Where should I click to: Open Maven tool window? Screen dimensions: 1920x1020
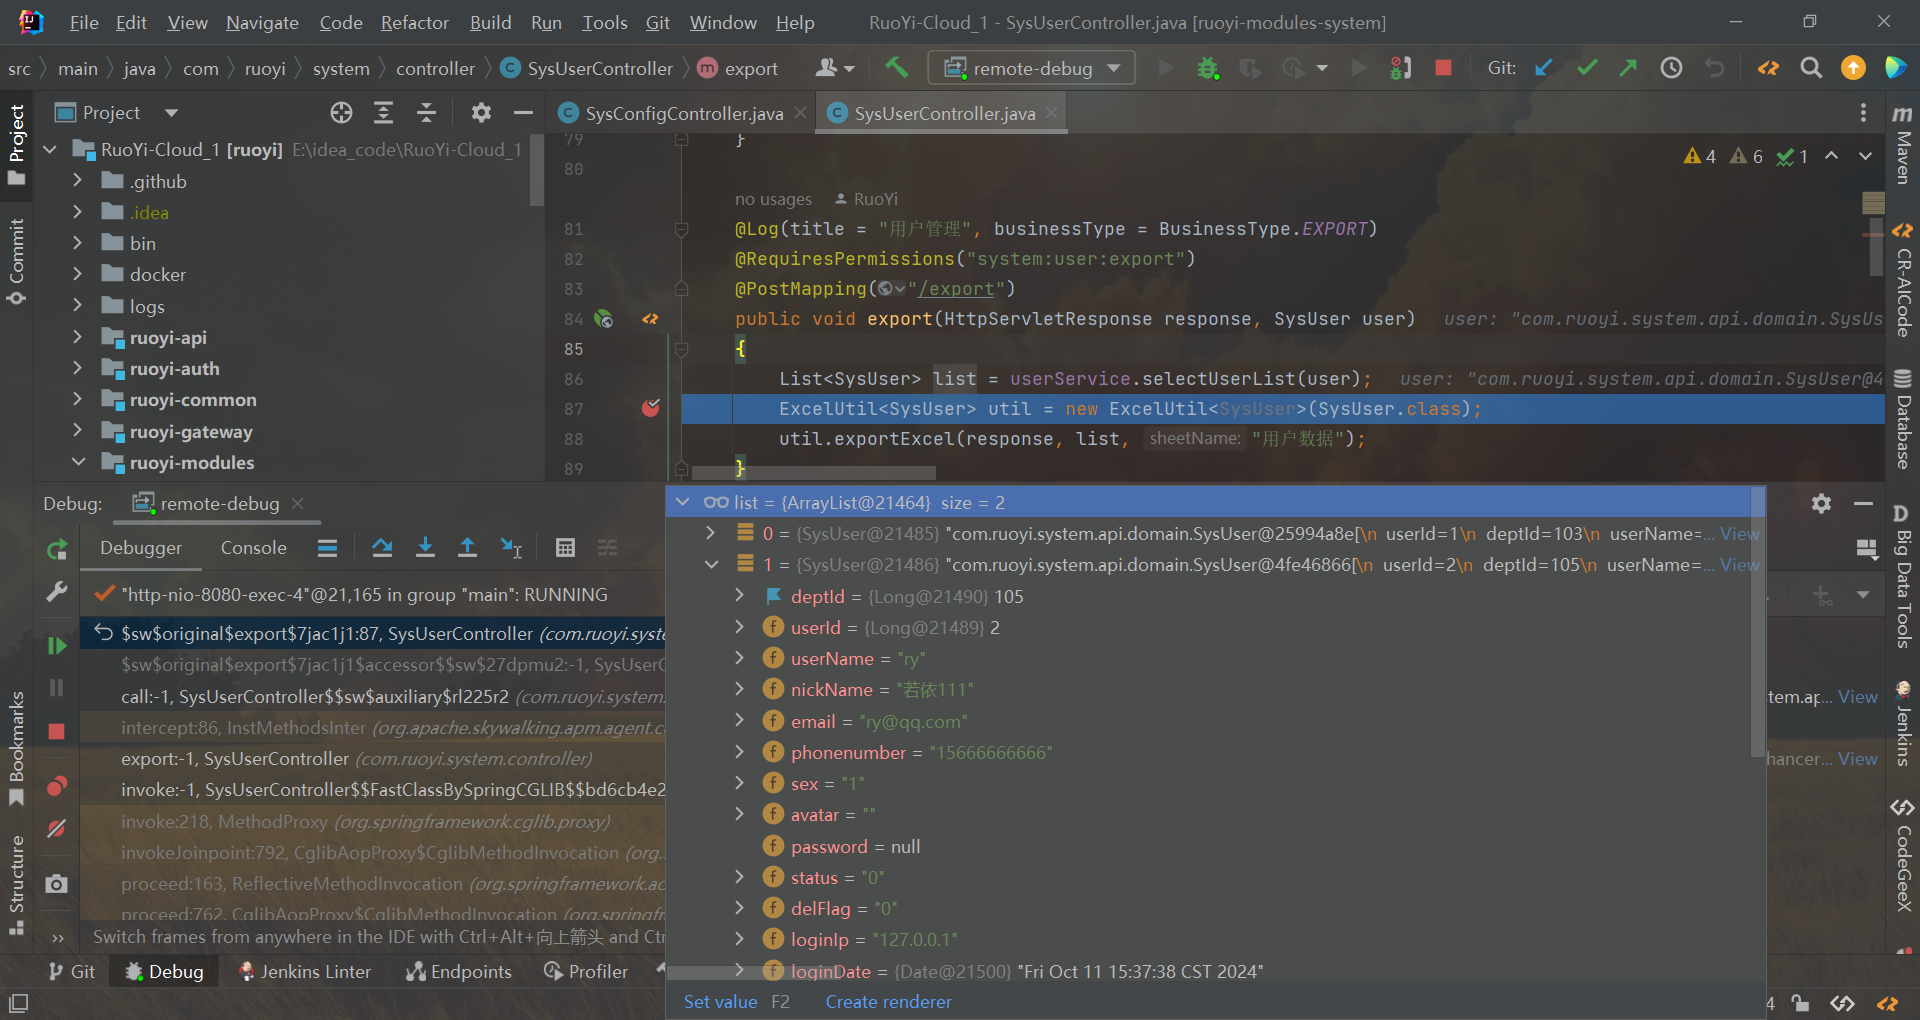coord(1902,145)
